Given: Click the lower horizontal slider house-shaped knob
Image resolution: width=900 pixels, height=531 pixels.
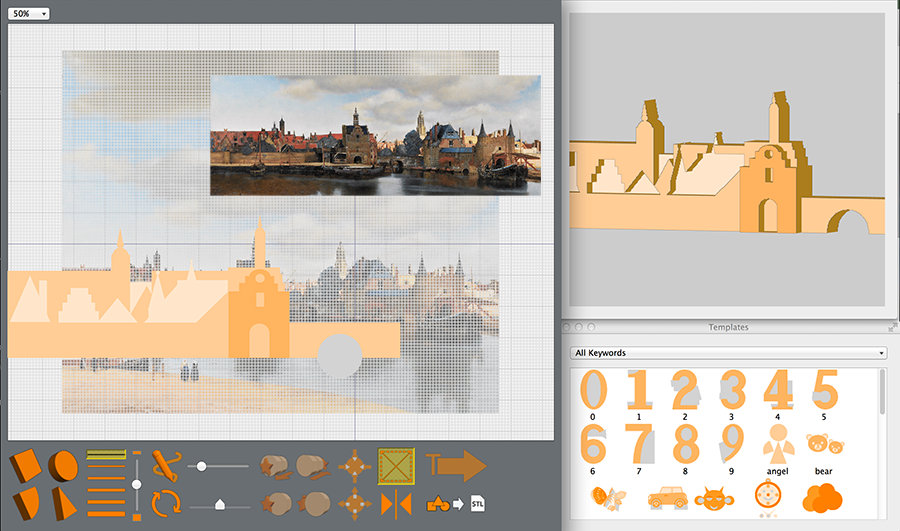Looking at the screenshot, I should coord(219,505).
